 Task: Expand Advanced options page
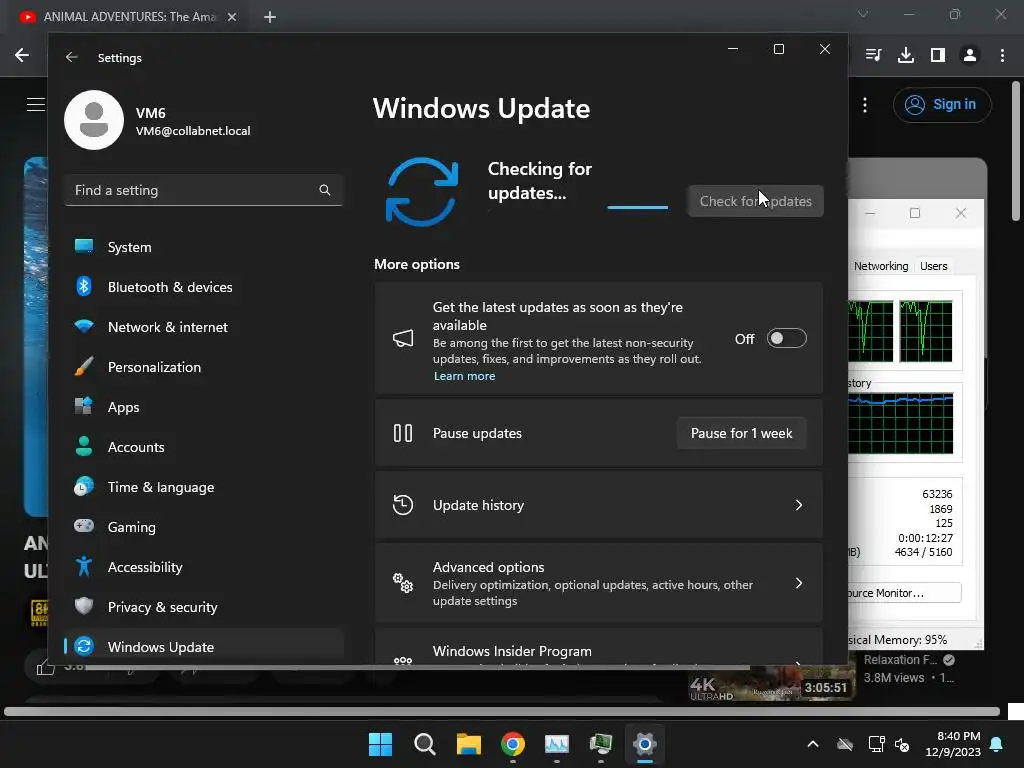[598, 583]
